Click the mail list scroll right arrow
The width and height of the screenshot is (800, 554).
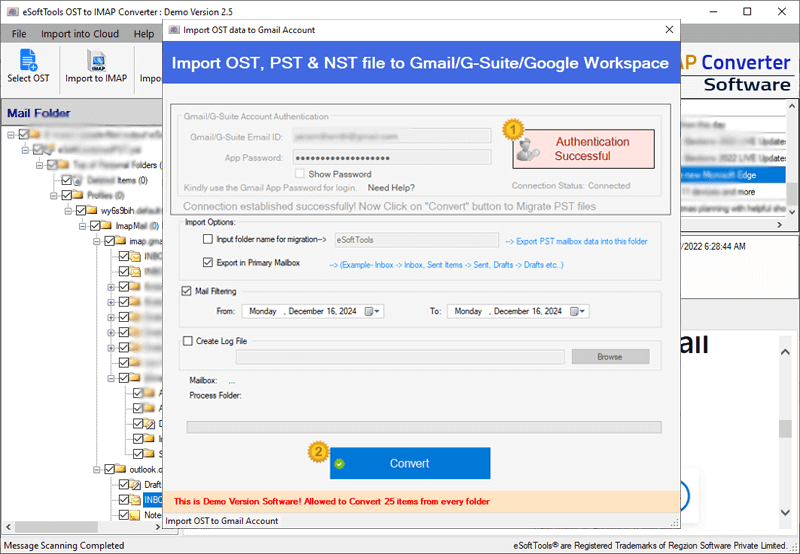[x=779, y=224]
